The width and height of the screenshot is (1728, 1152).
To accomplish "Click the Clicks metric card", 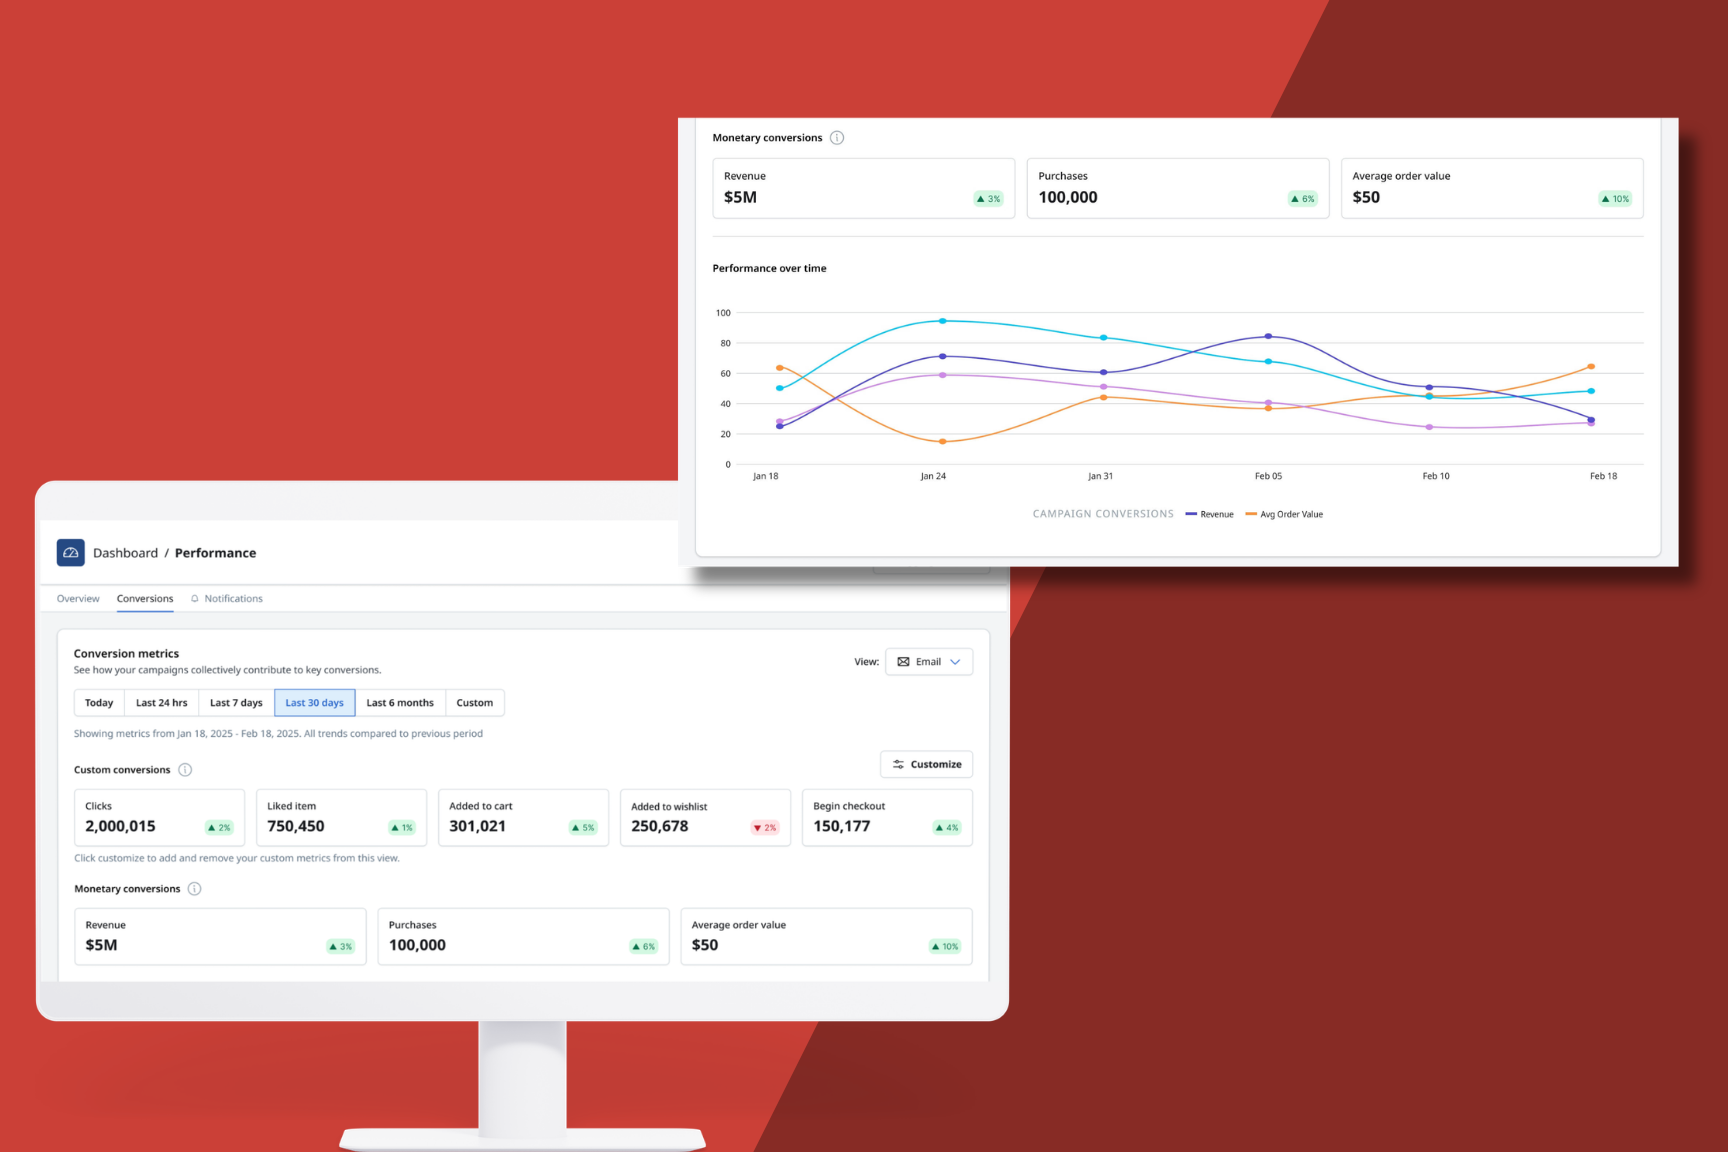I will tap(159, 818).
